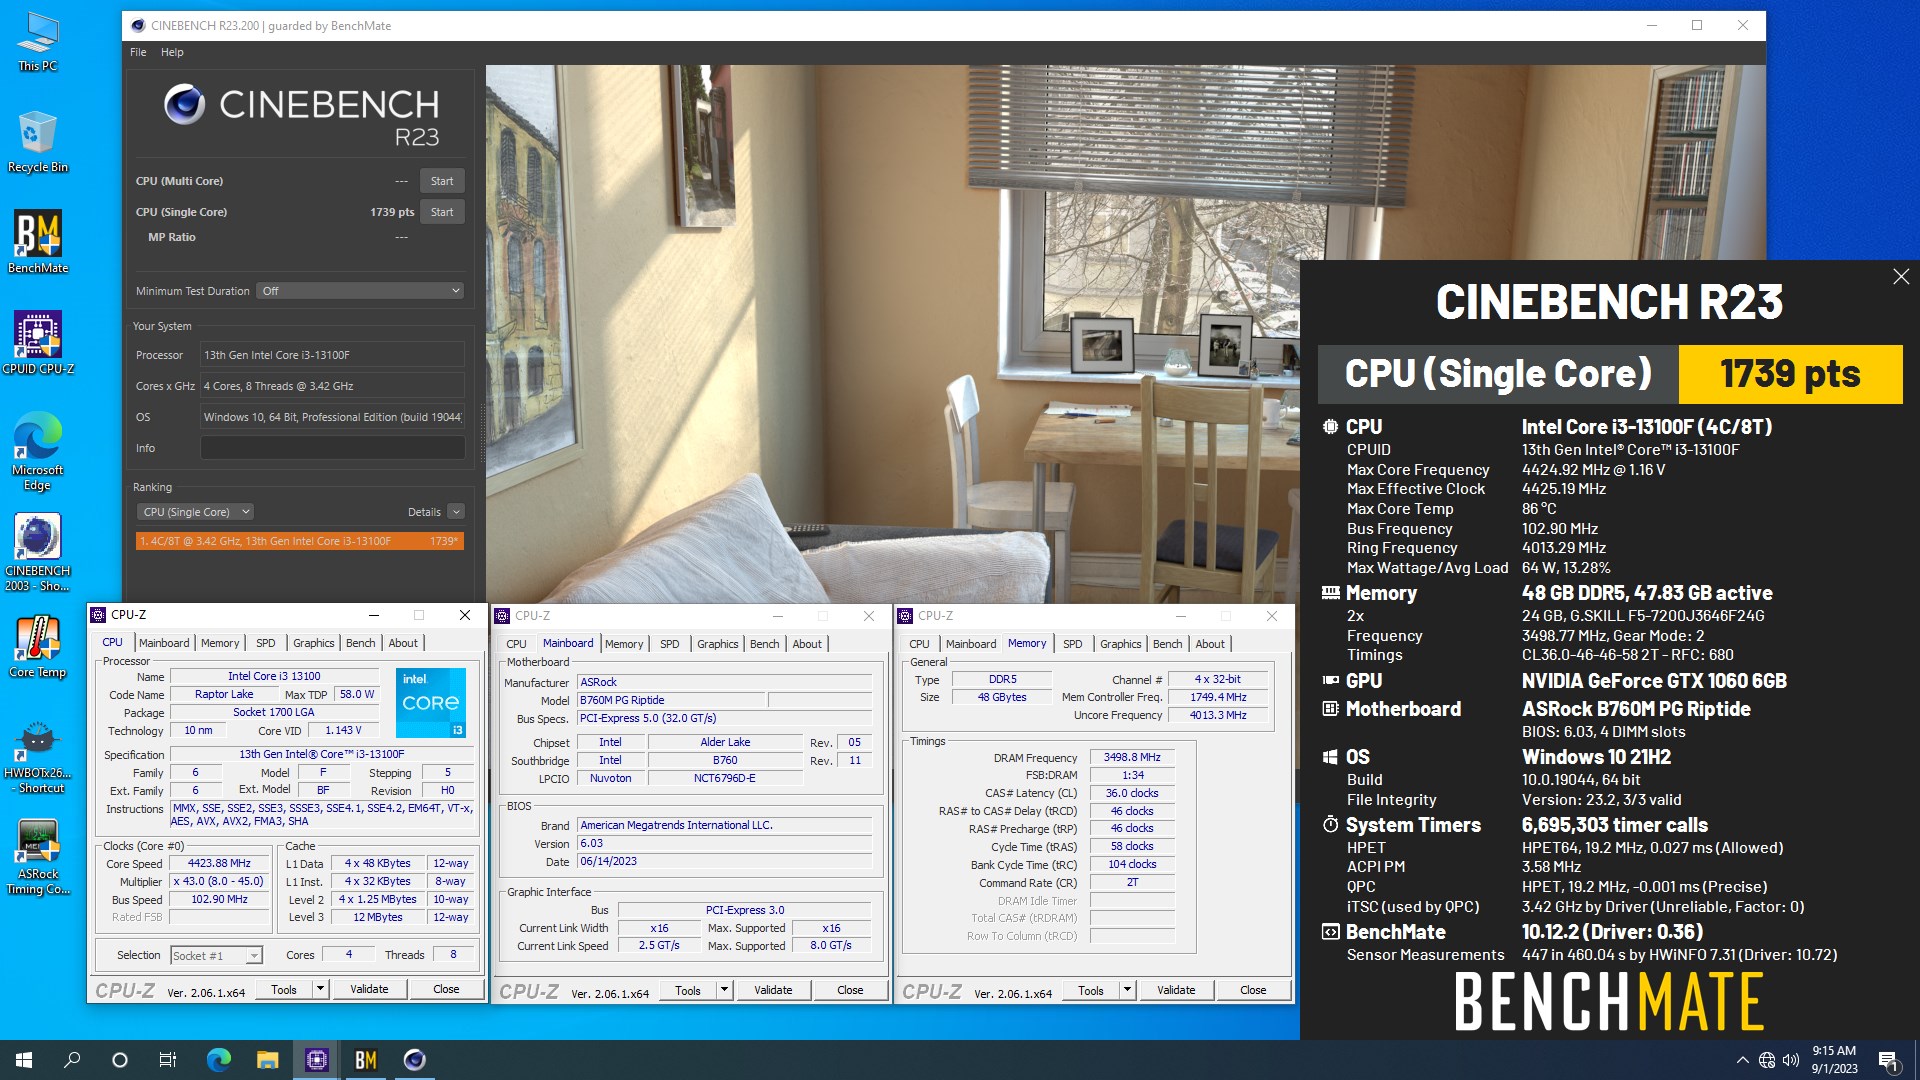Launch Microsoft Edge desktop shortcut
The image size is (1920, 1080).
(x=38, y=451)
